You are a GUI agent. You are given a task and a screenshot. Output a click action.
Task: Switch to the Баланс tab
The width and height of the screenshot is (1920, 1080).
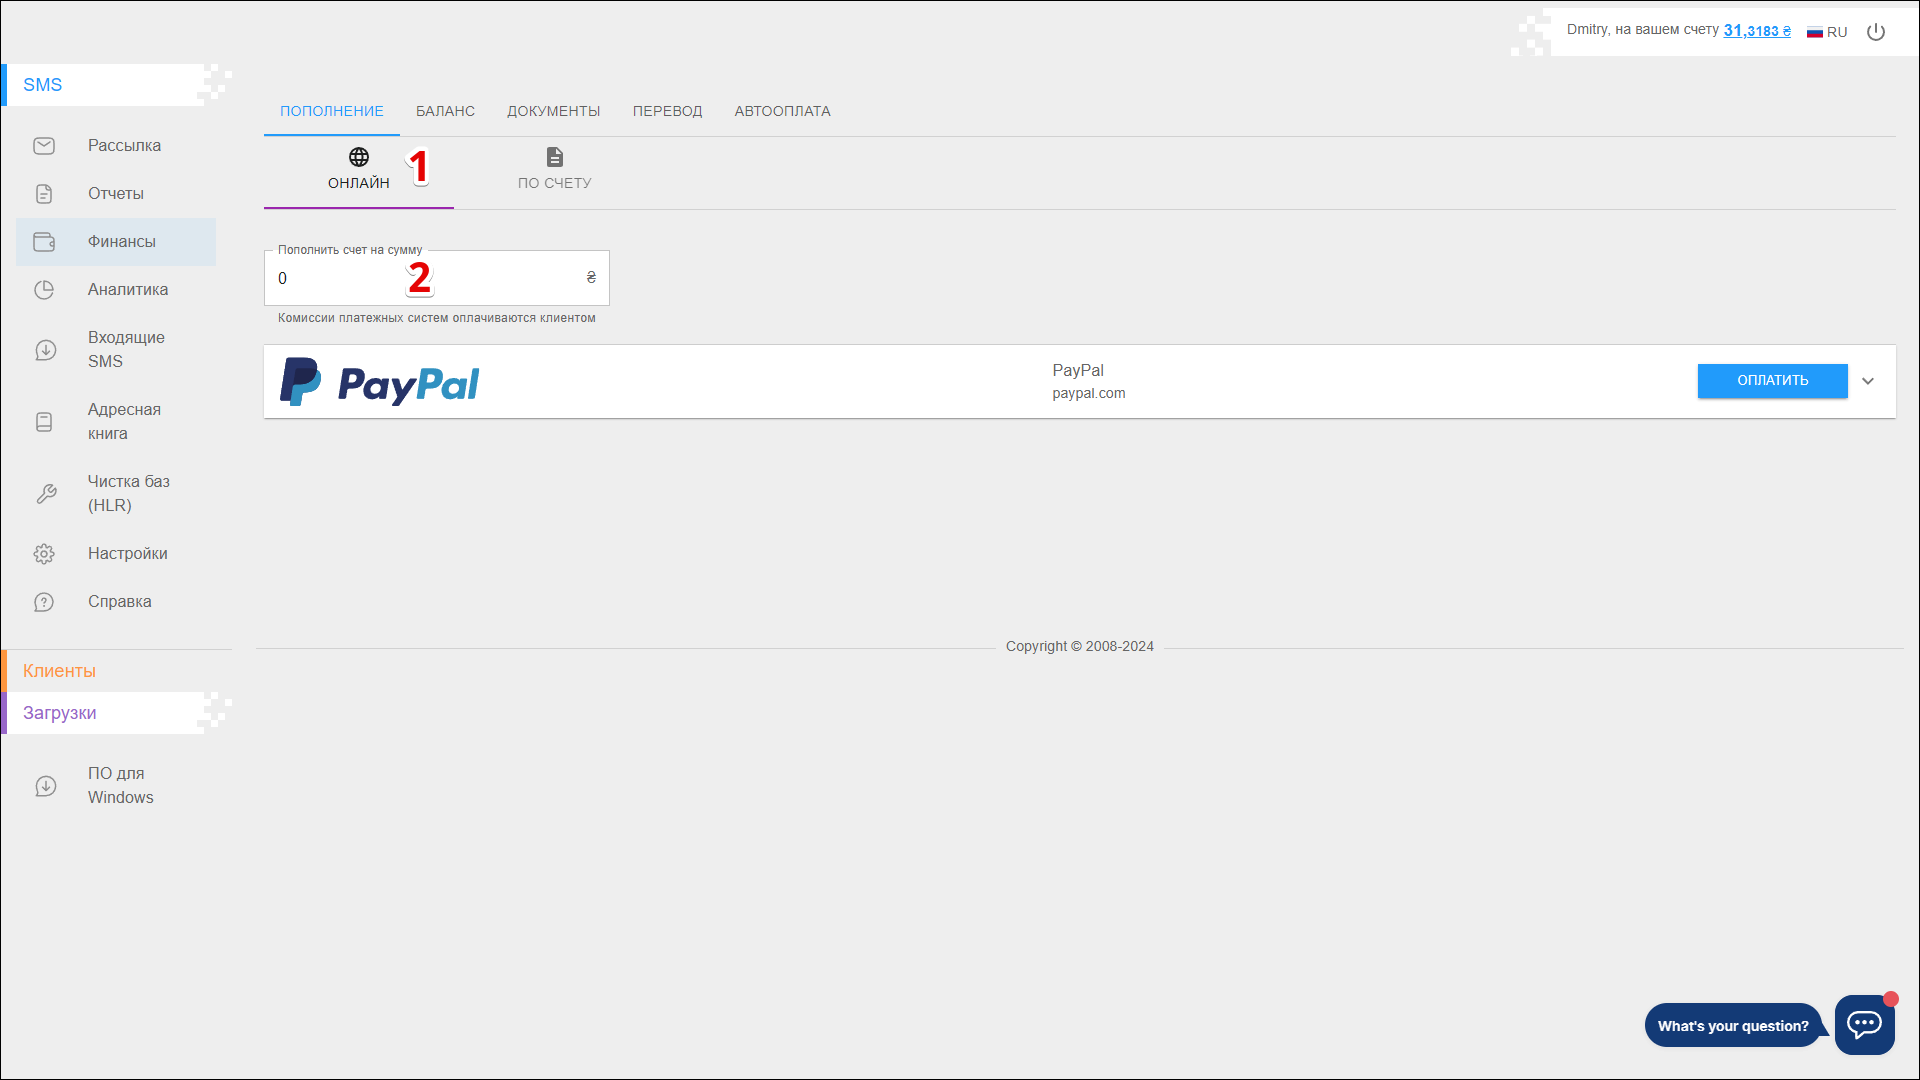tap(445, 111)
